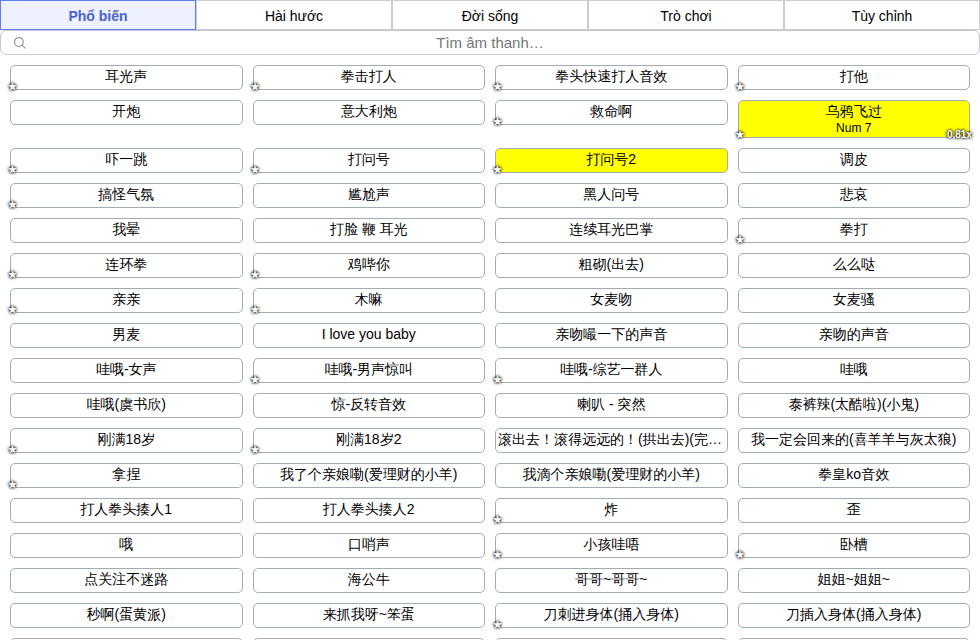980x640 pixels.
Task: Open the Hài hước tab
Action: [x=294, y=16]
